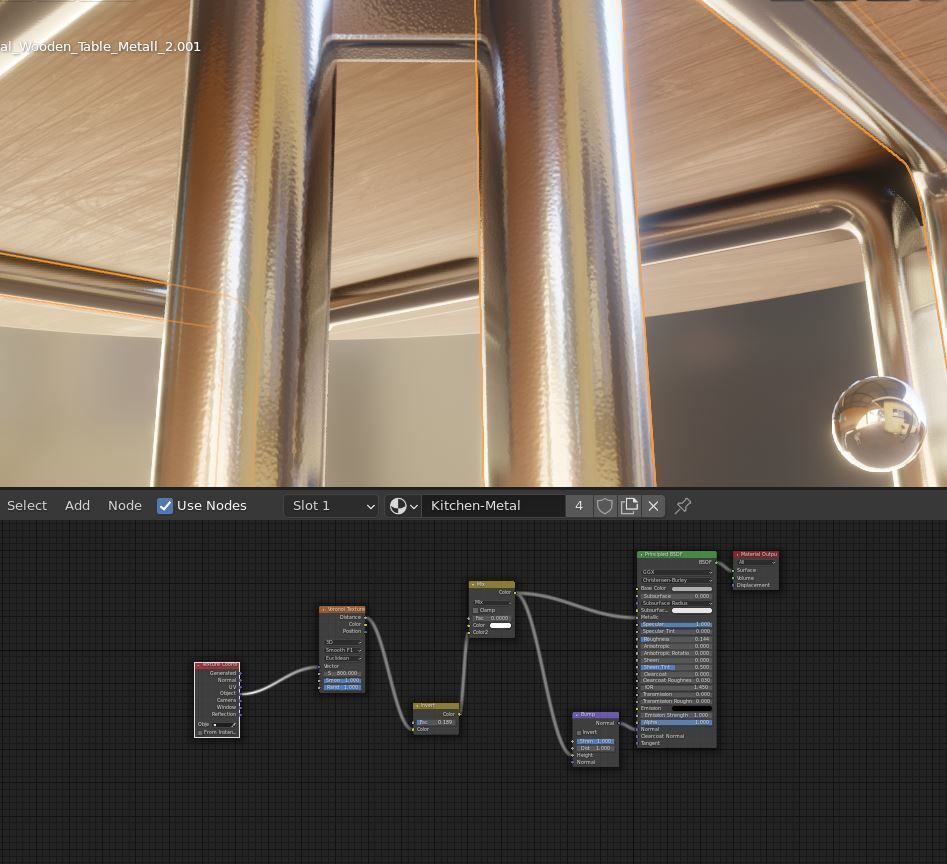This screenshot has width=947, height=864.
Task: Open the Christensen-Burley subsurface method dropdown
Action: 676,580
